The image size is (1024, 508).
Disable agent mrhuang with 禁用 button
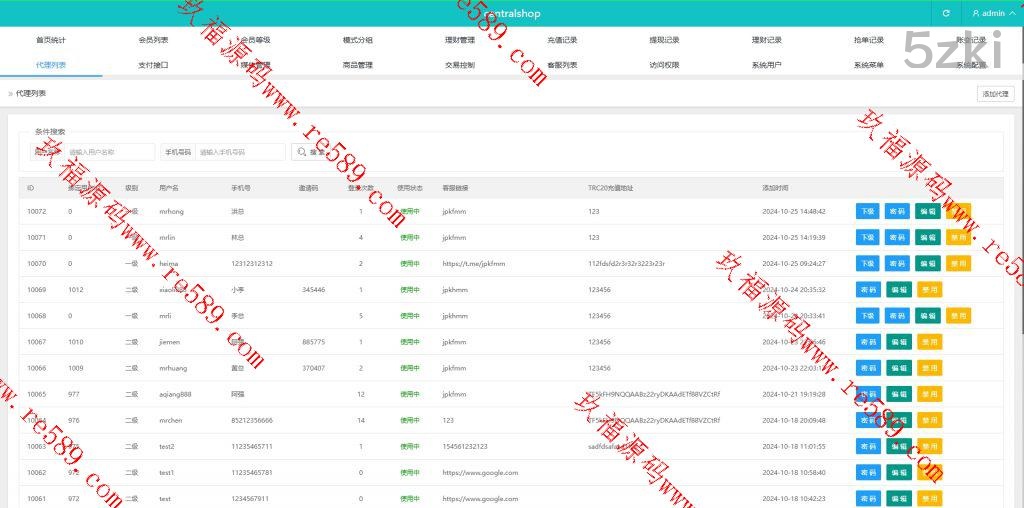tap(929, 367)
